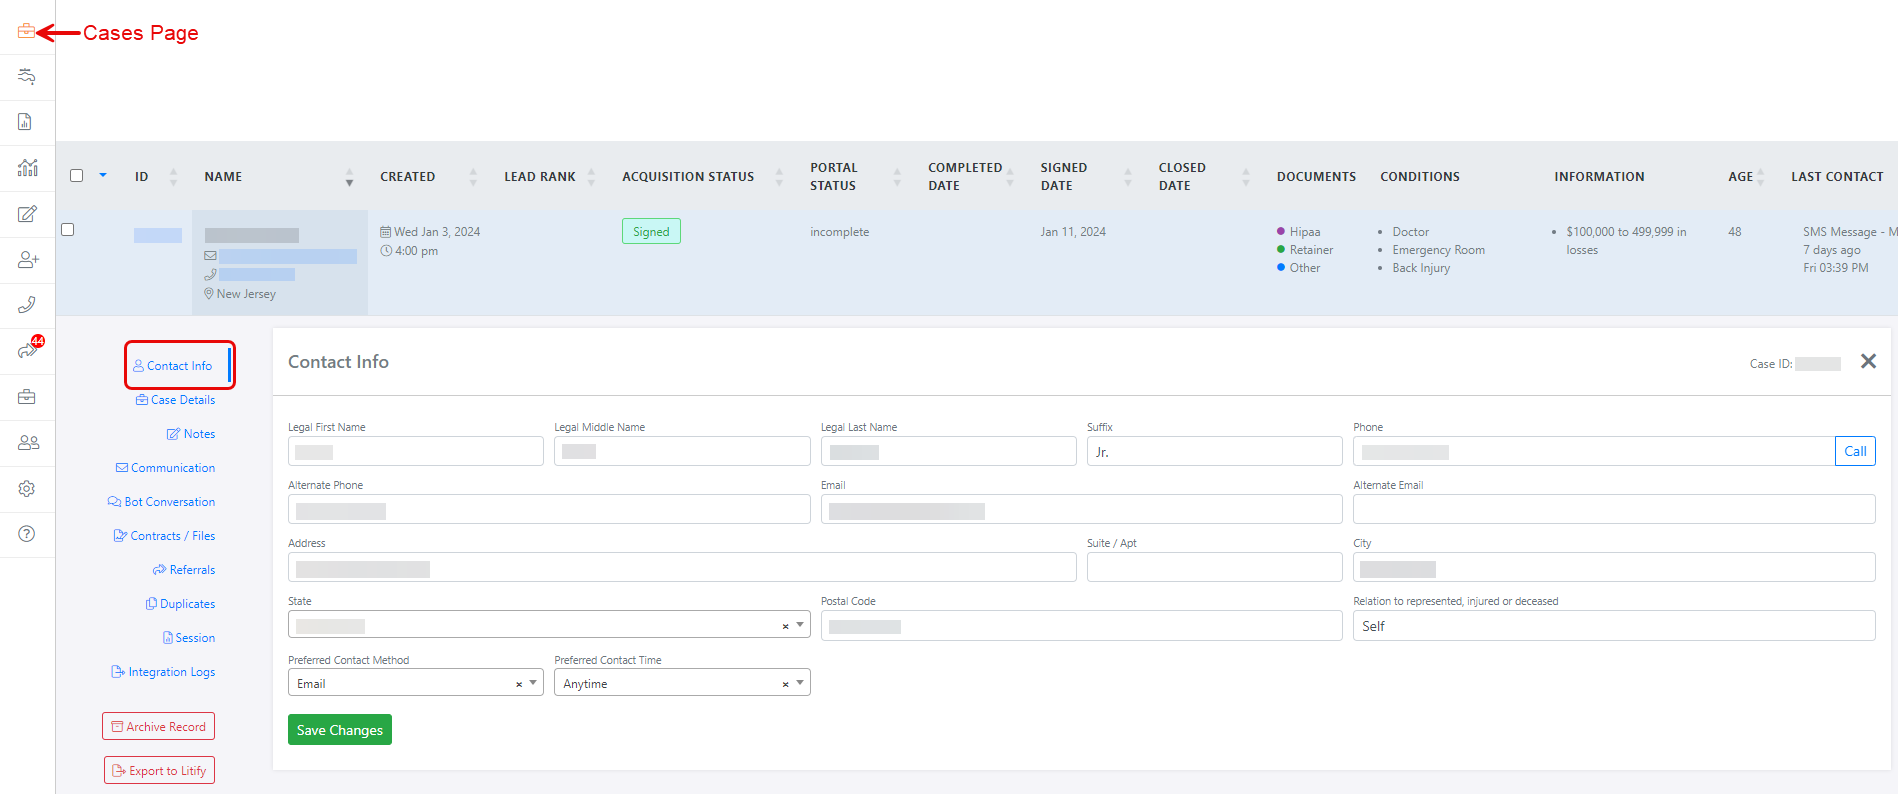Click the add user icon in sidebar
The height and width of the screenshot is (794, 1898).
(27, 260)
